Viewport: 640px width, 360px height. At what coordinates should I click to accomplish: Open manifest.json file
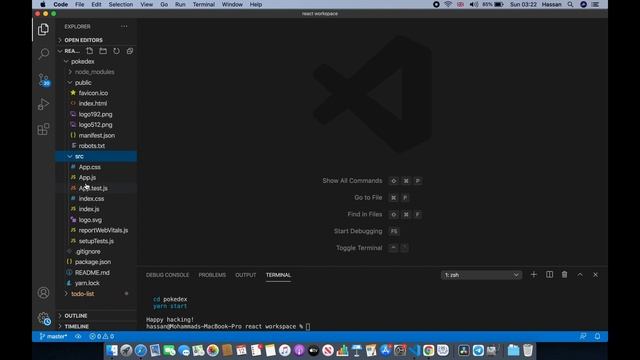(96, 135)
